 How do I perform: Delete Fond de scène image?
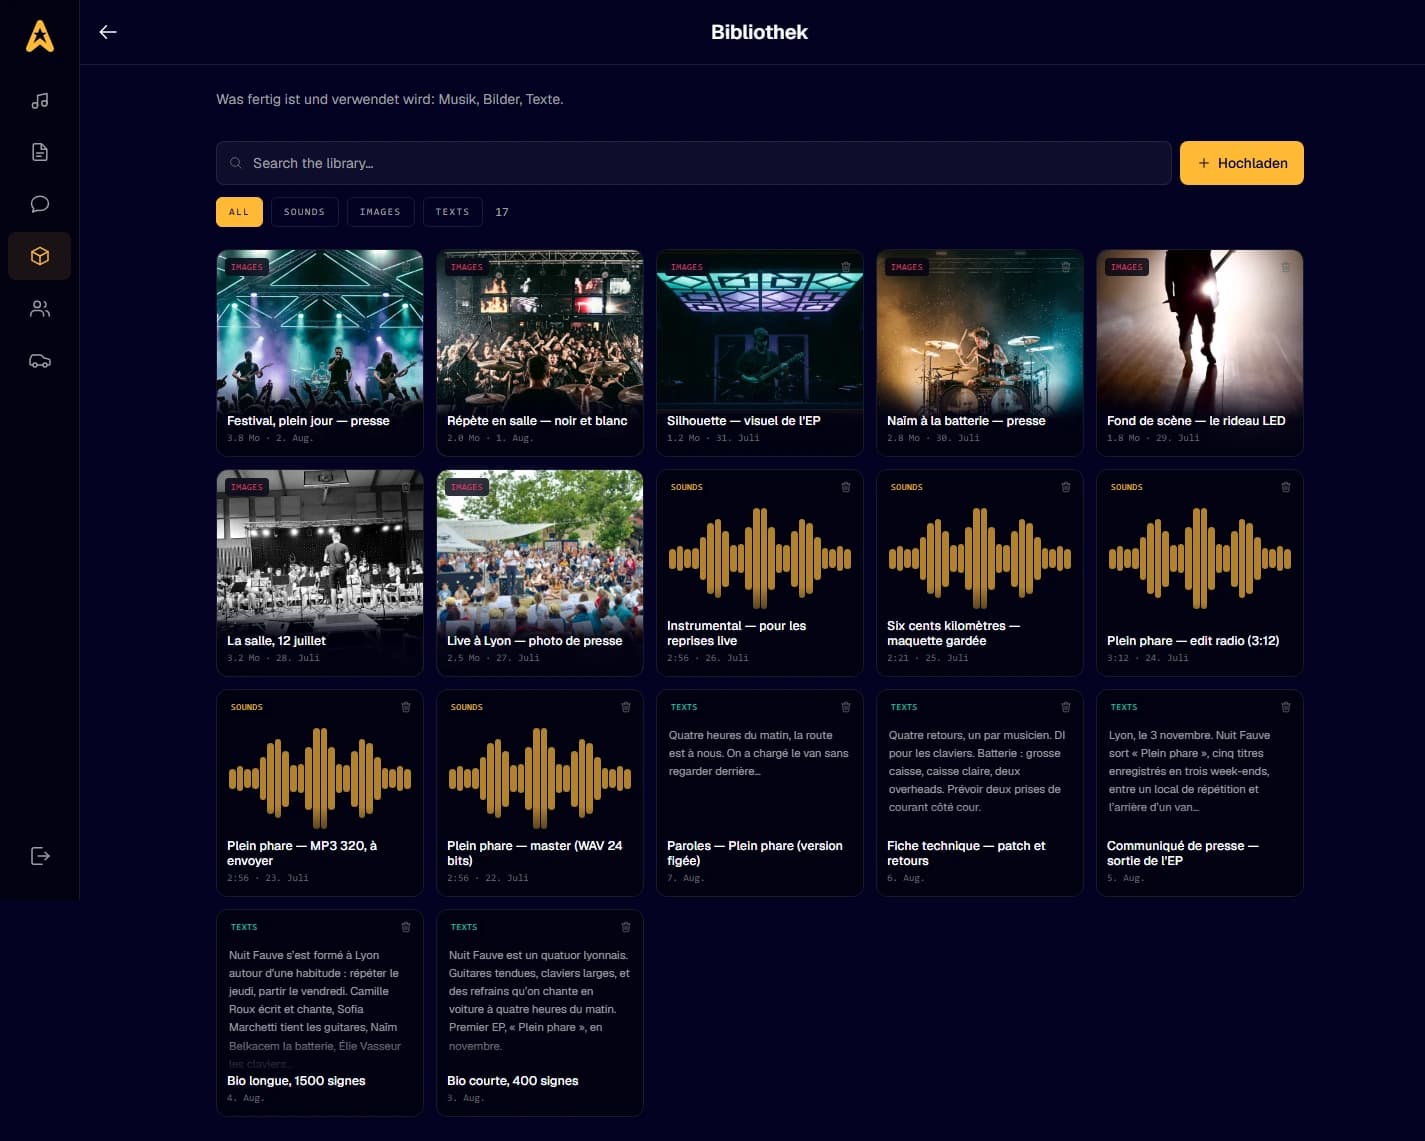point(1286,267)
